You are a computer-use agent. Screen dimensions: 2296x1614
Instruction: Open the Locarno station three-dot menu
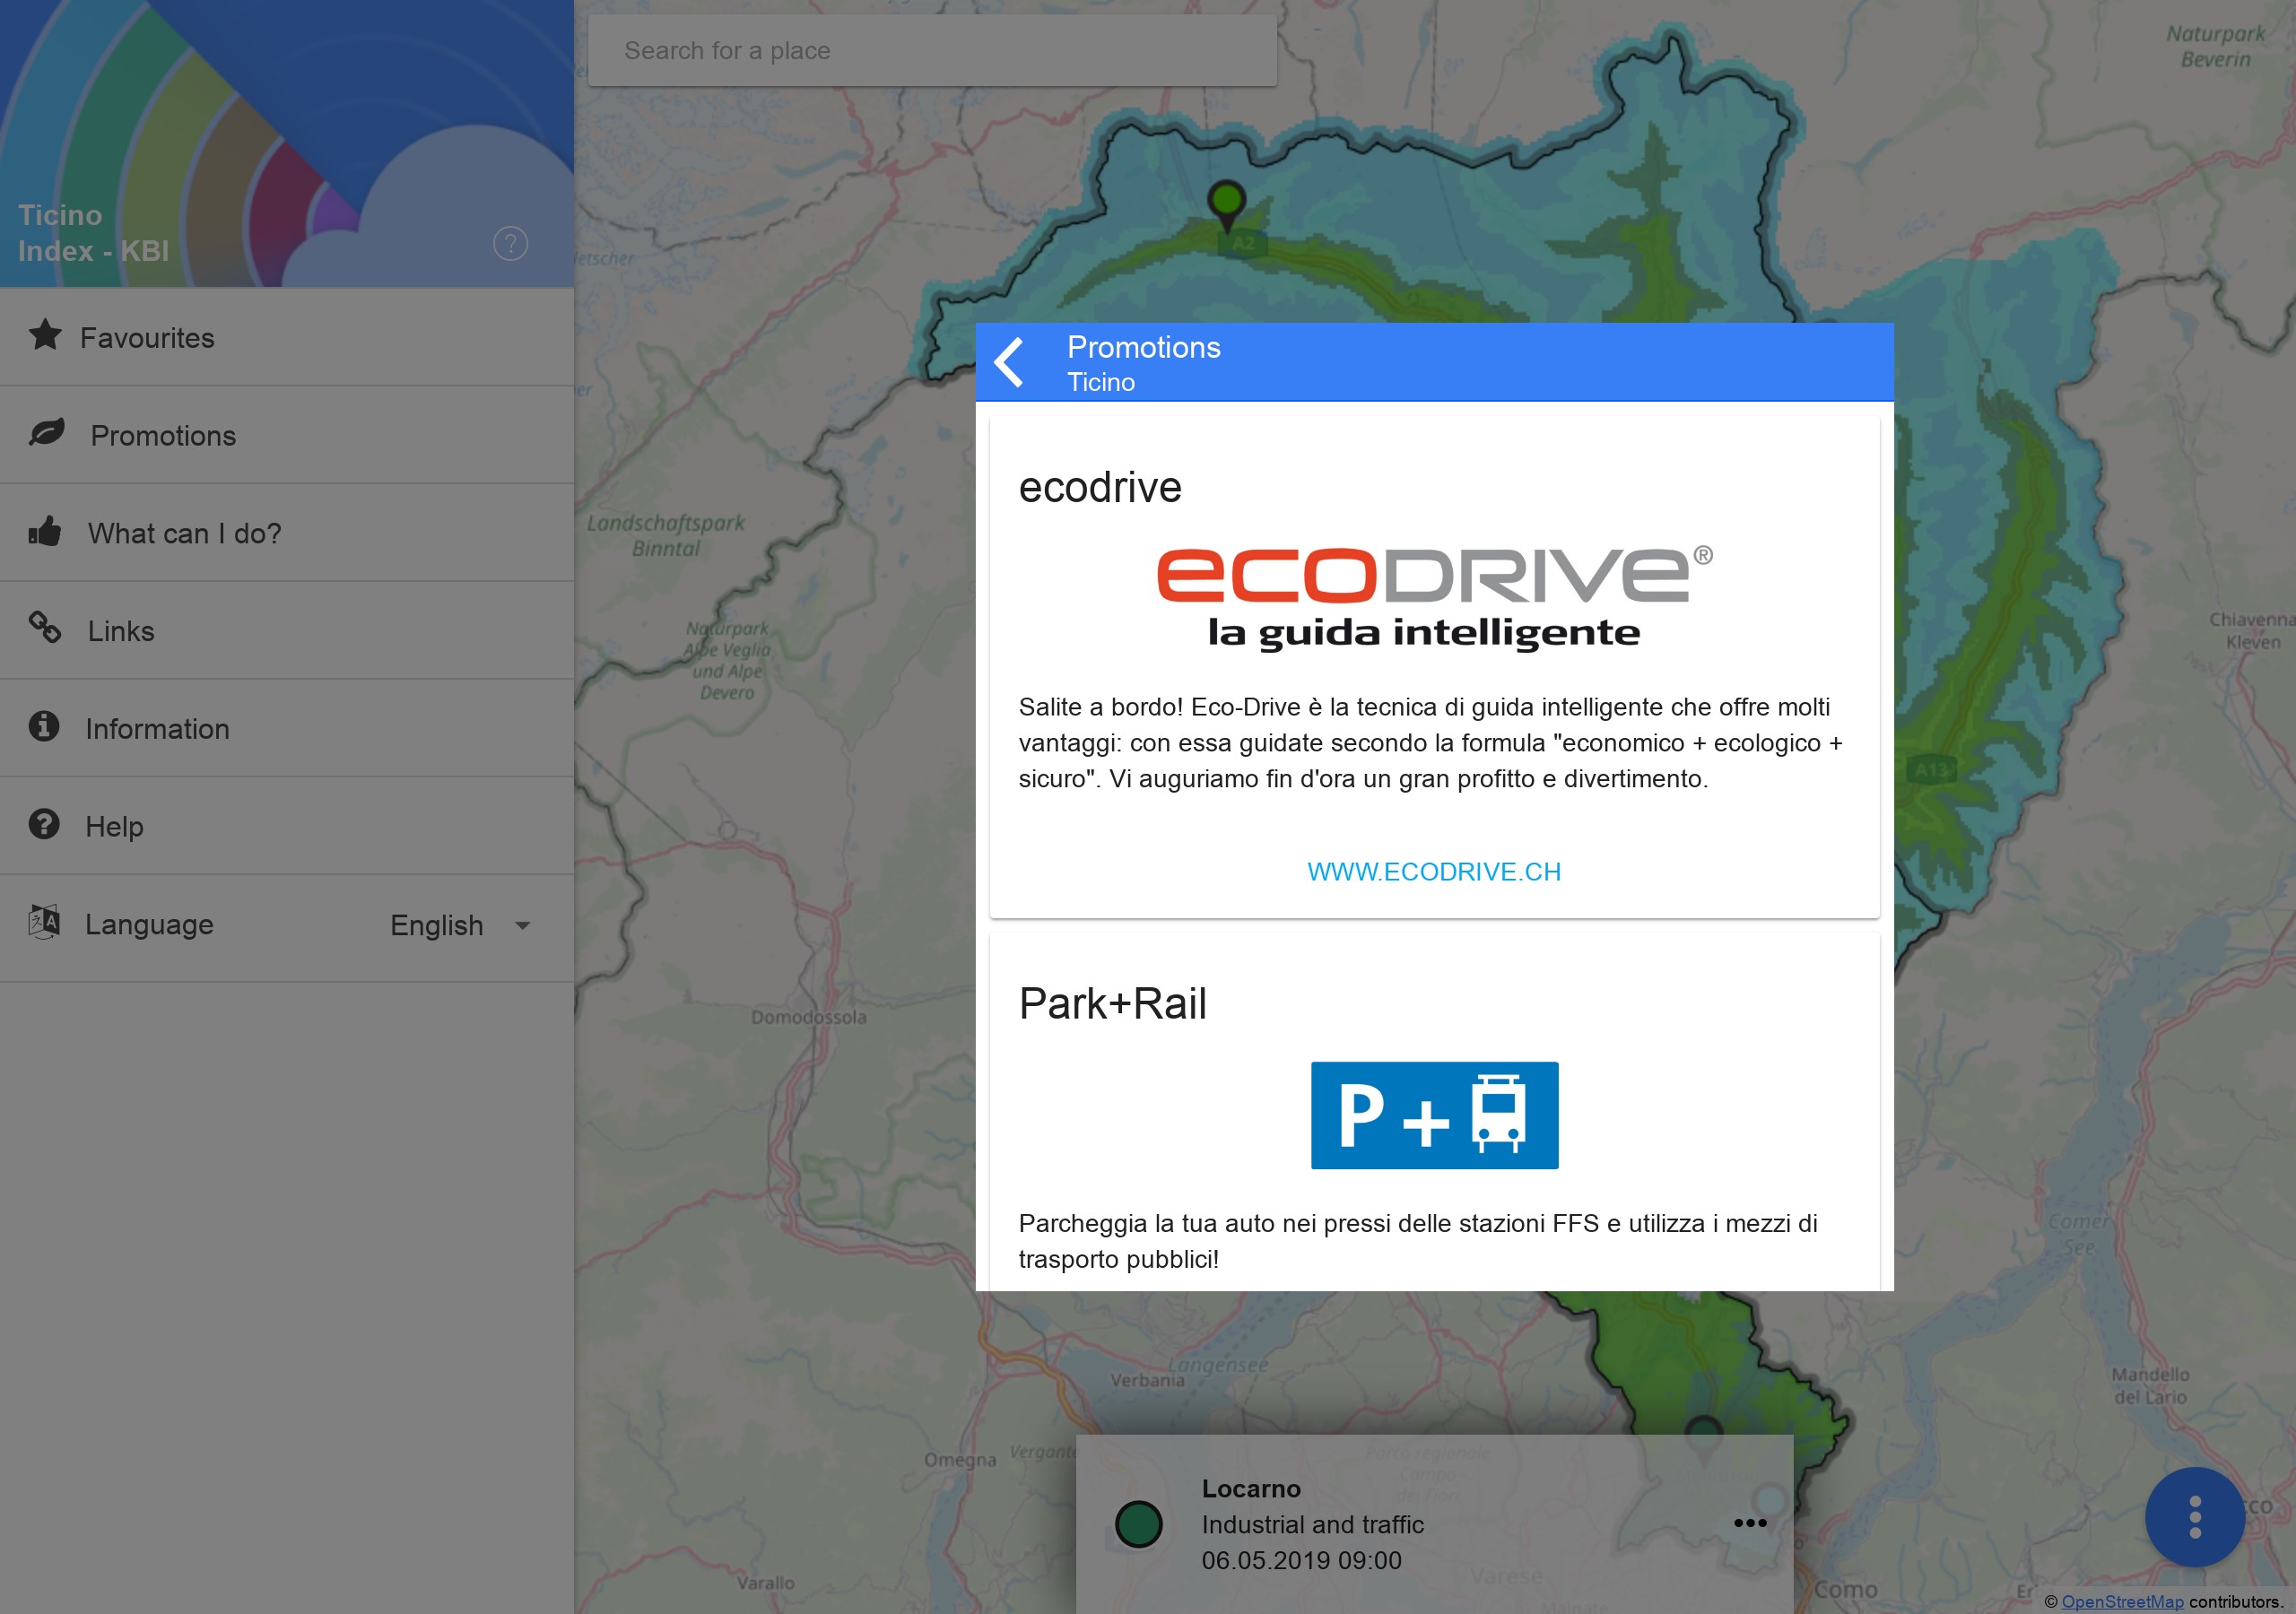1749,1523
